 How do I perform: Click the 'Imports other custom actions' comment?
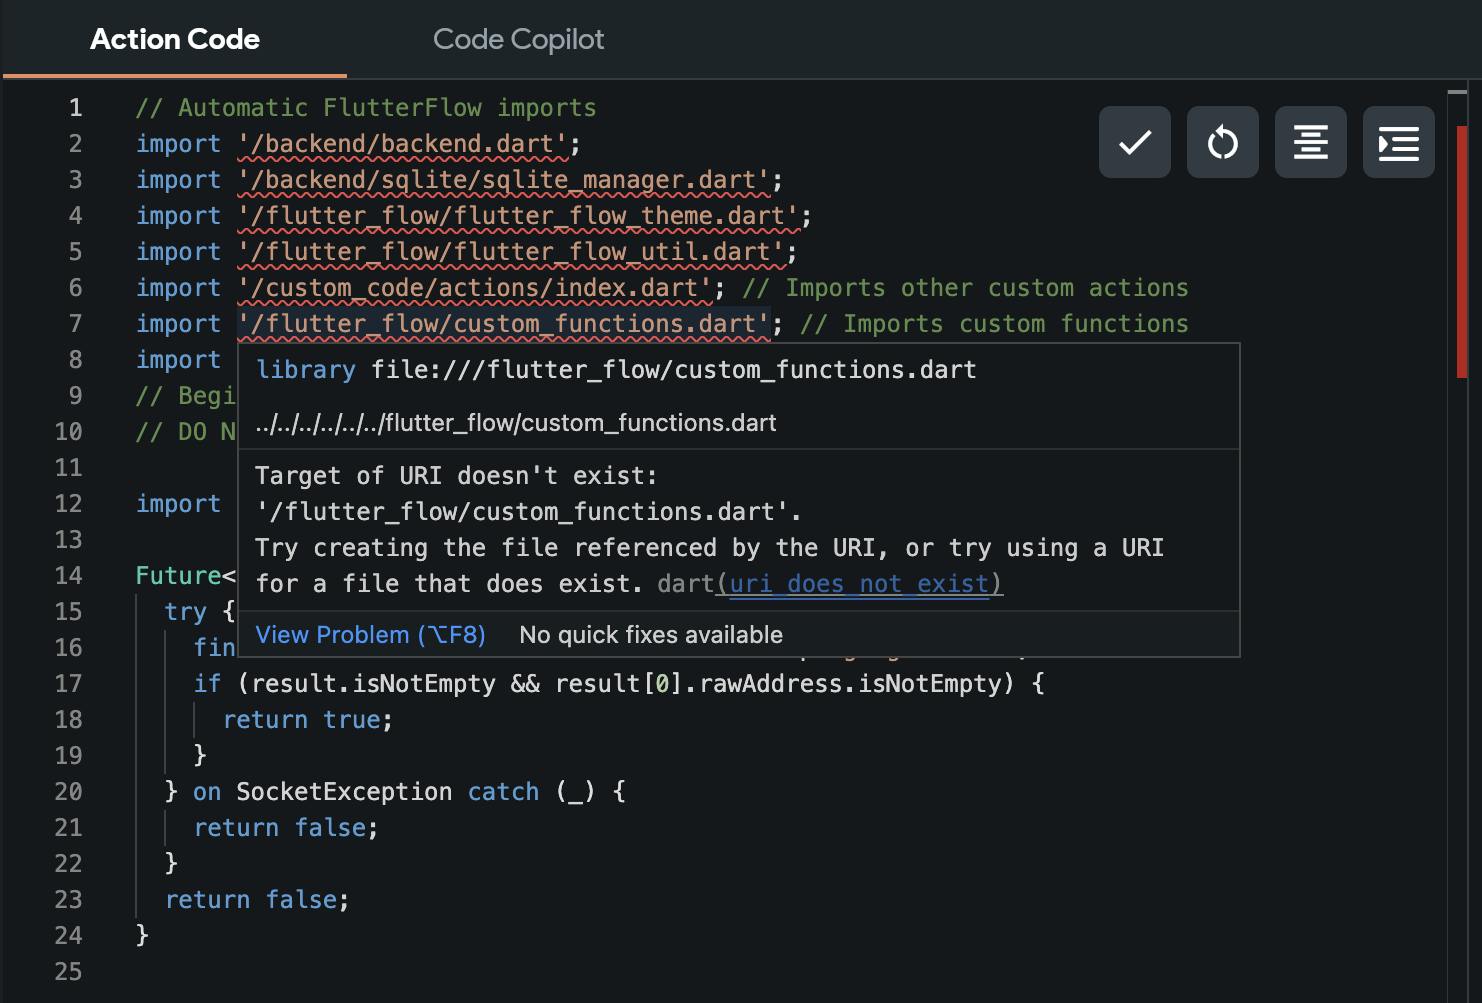985,288
